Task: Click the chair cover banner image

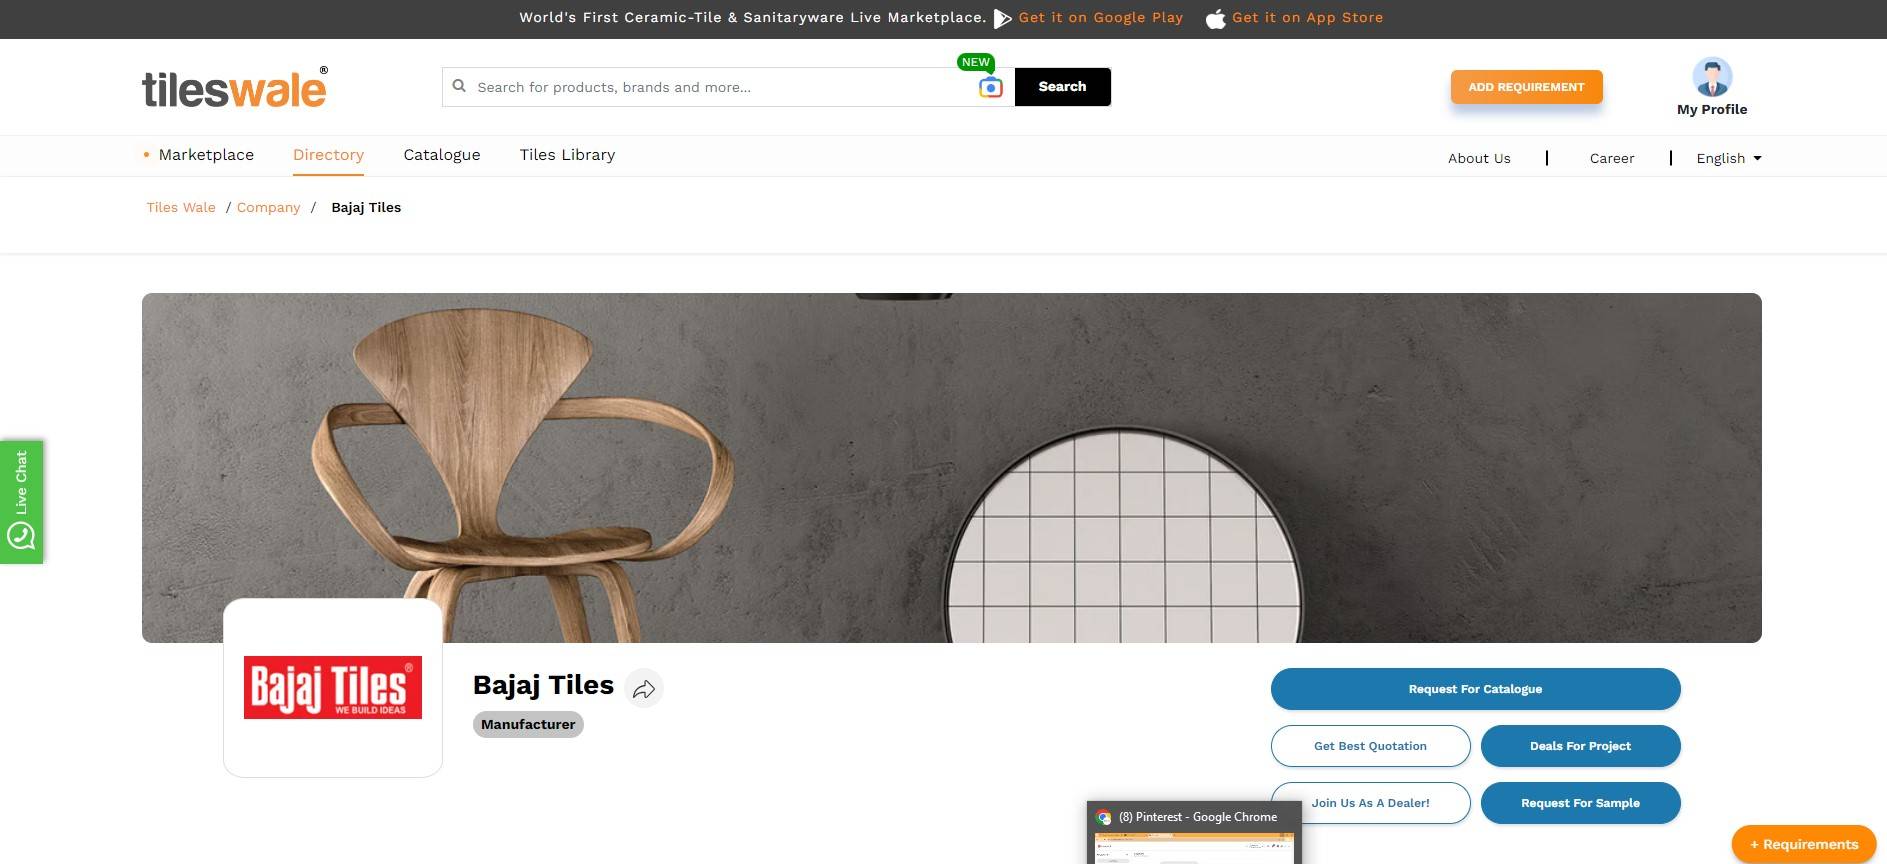Action: point(951,467)
